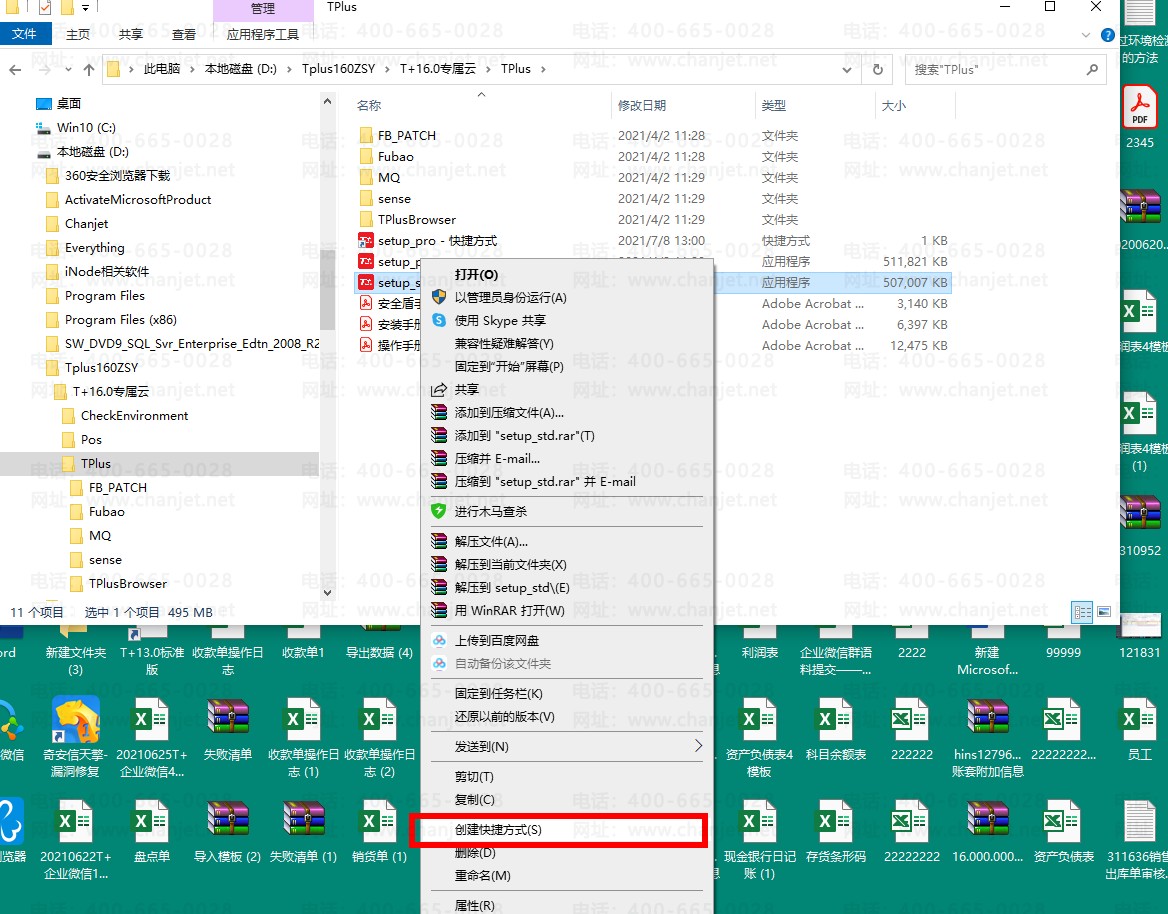Open the 文件 ribbon tab
1168x914 pixels.
[25, 34]
